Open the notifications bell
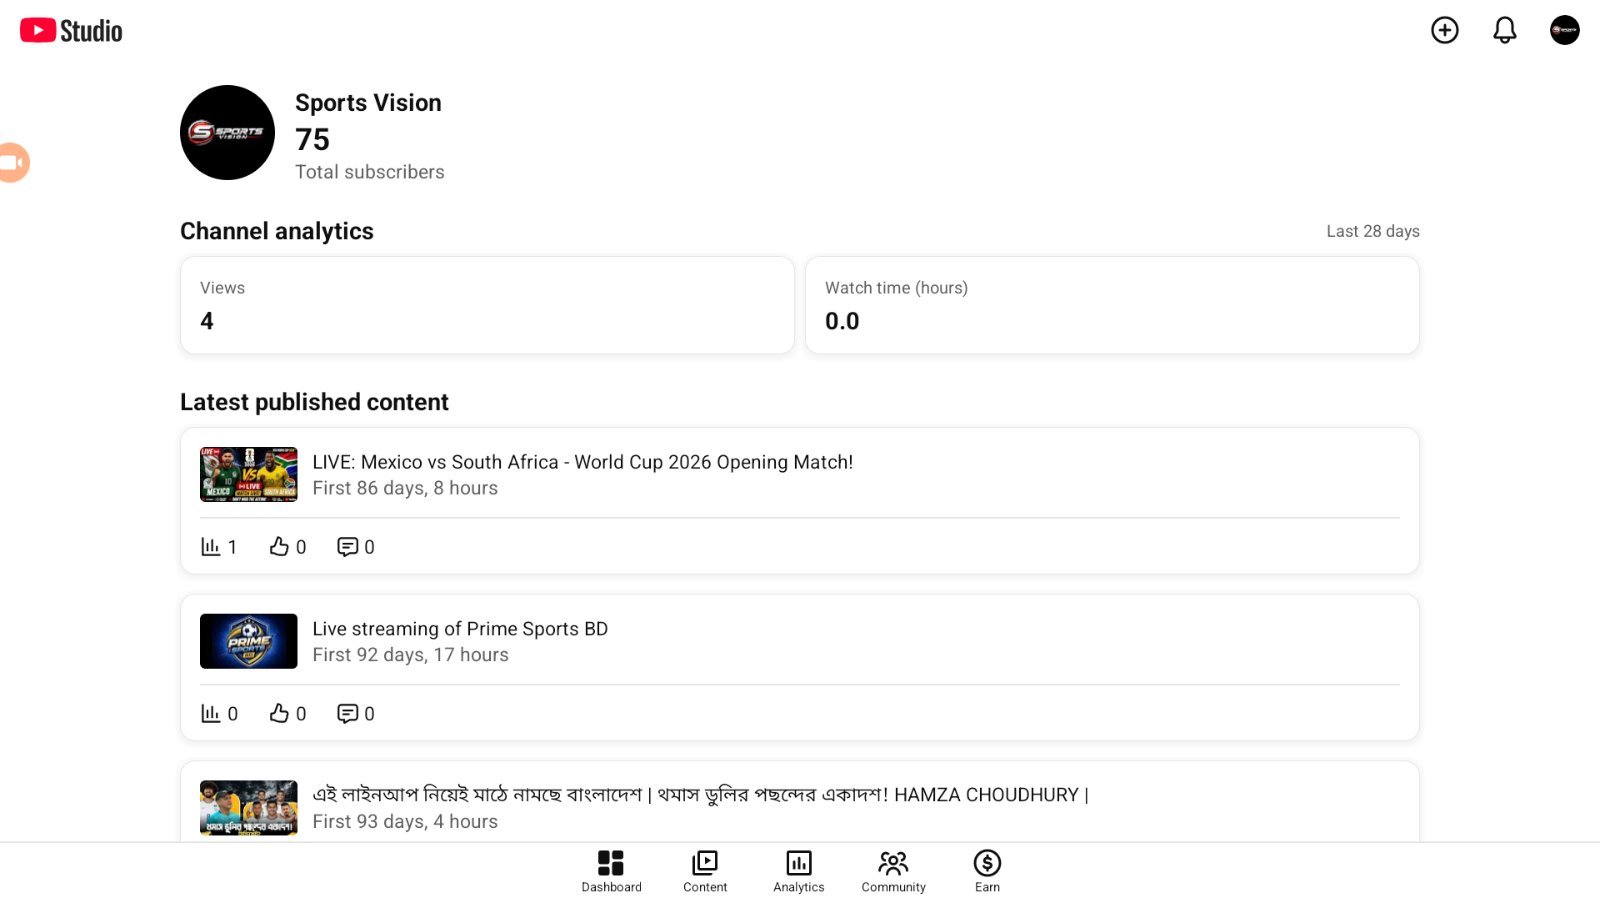Image resolution: width=1600 pixels, height=903 pixels. pos(1505,30)
